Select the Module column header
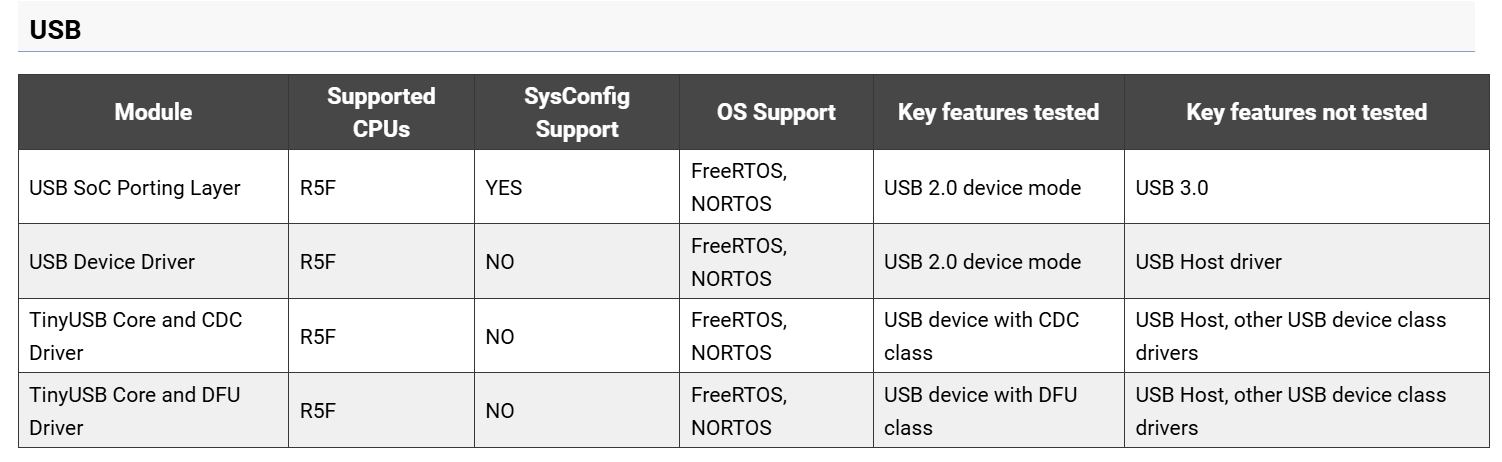1502x462 pixels. (x=153, y=112)
